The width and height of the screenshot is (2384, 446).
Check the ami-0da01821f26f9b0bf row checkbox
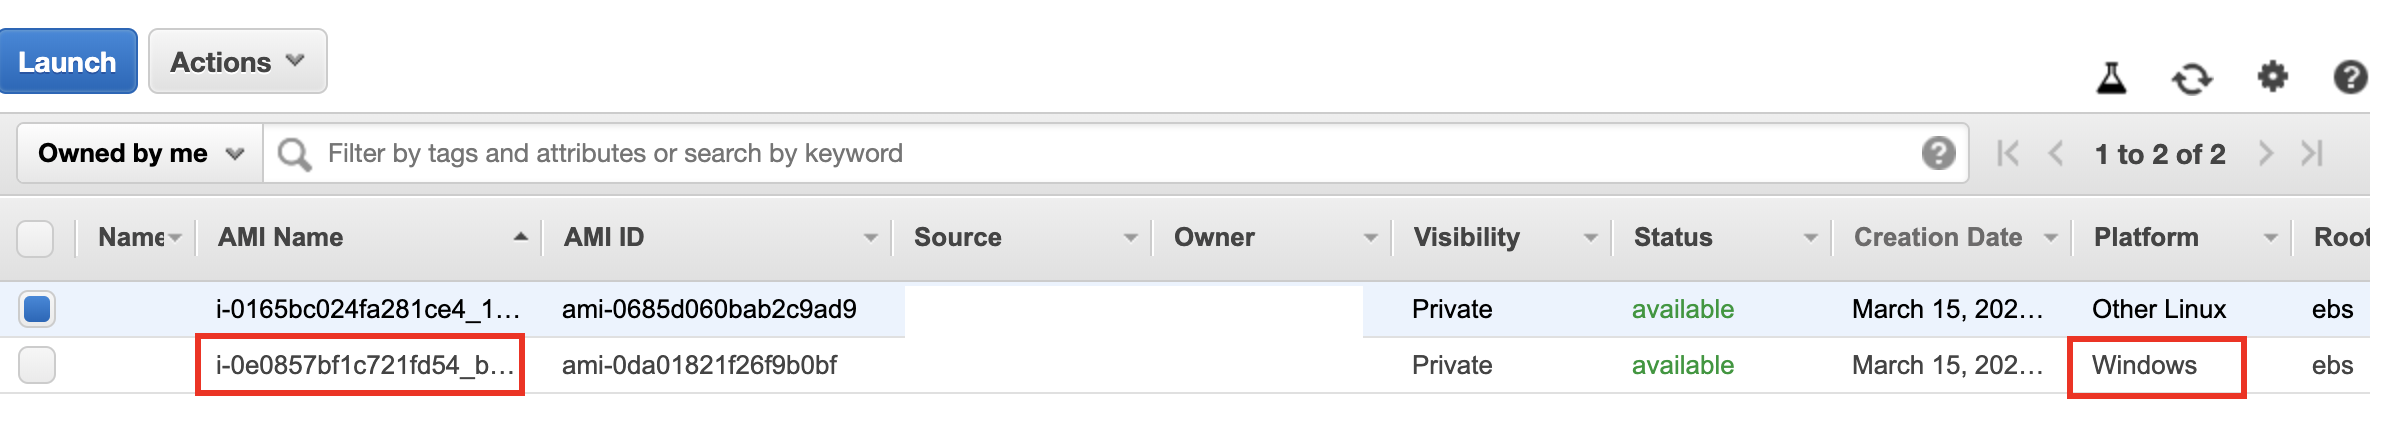36,365
